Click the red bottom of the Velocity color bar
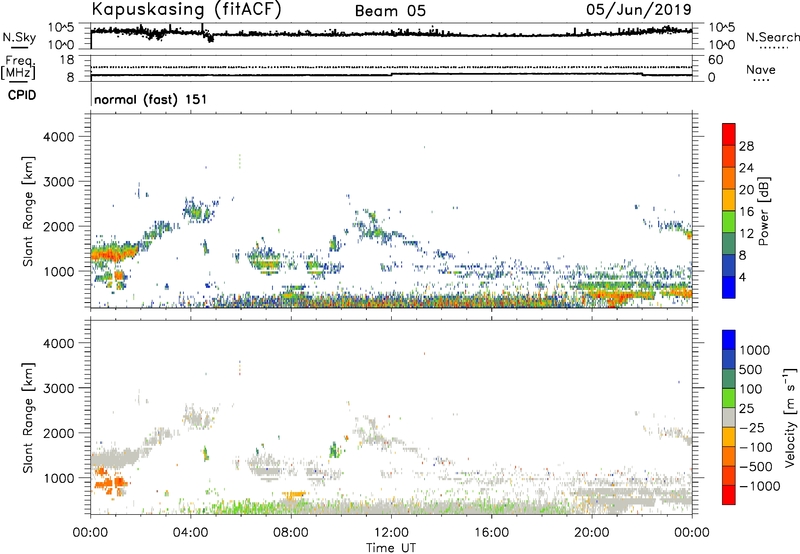 [729, 495]
